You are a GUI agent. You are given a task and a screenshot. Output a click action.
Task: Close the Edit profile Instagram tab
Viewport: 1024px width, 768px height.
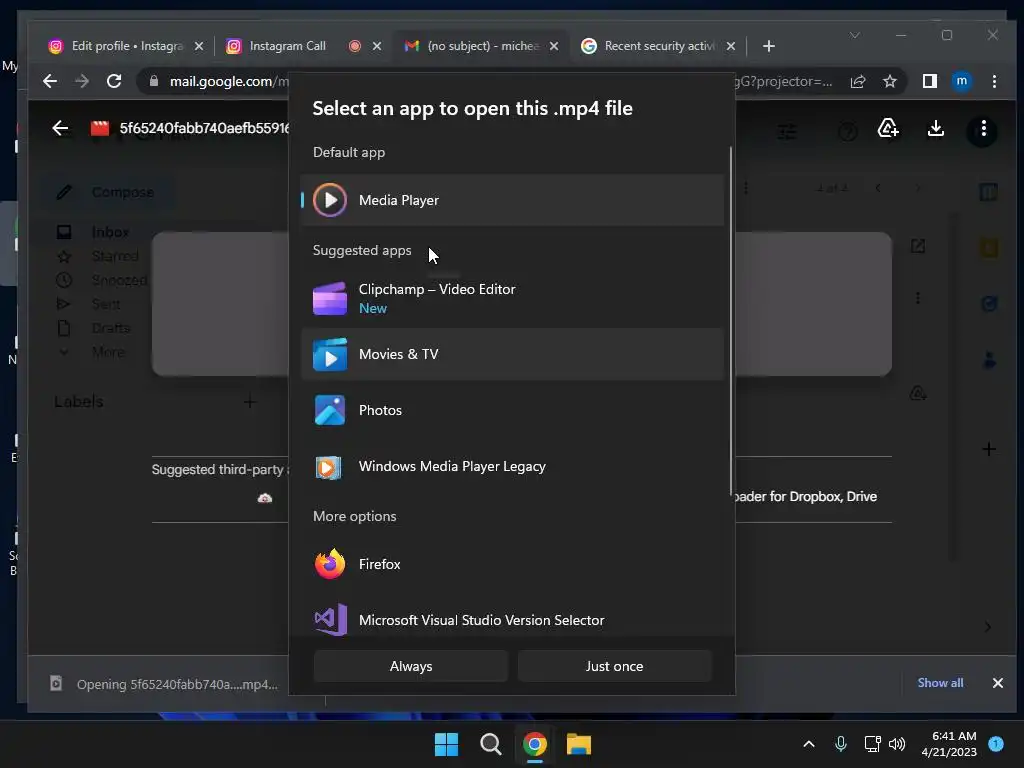[199, 46]
